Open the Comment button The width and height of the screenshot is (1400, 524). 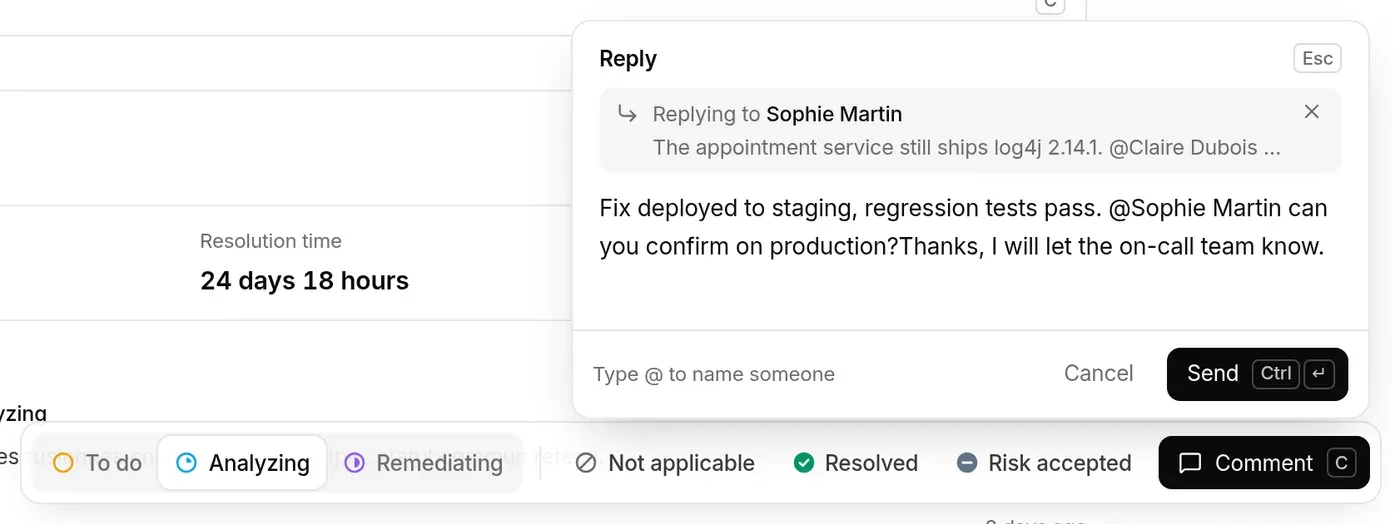coord(1264,463)
